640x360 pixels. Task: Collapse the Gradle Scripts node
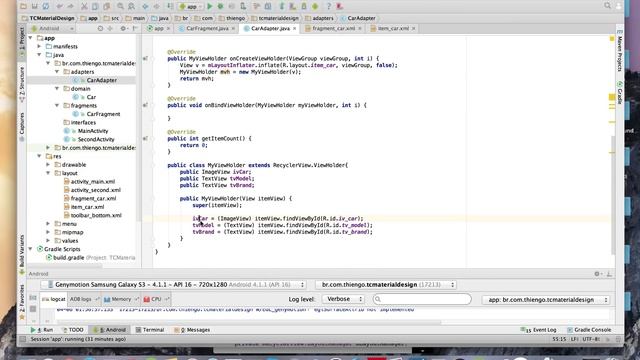(x=31, y=249)
